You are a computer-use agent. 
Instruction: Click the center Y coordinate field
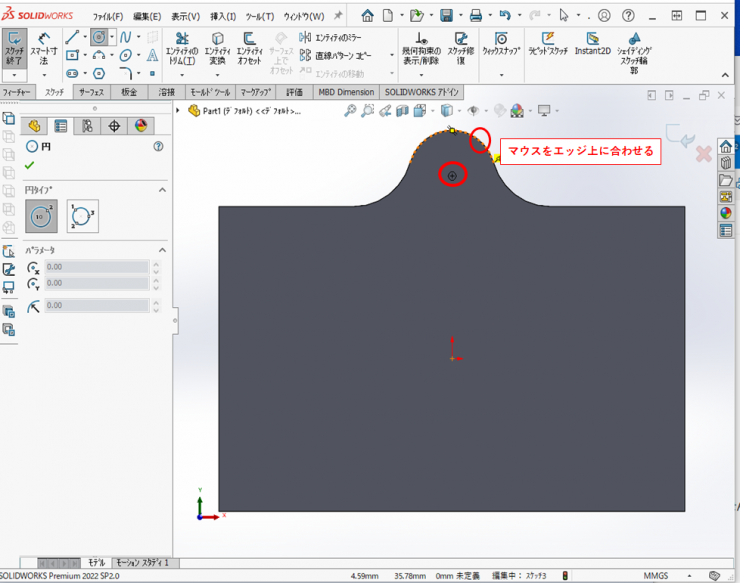click(97, 283)
